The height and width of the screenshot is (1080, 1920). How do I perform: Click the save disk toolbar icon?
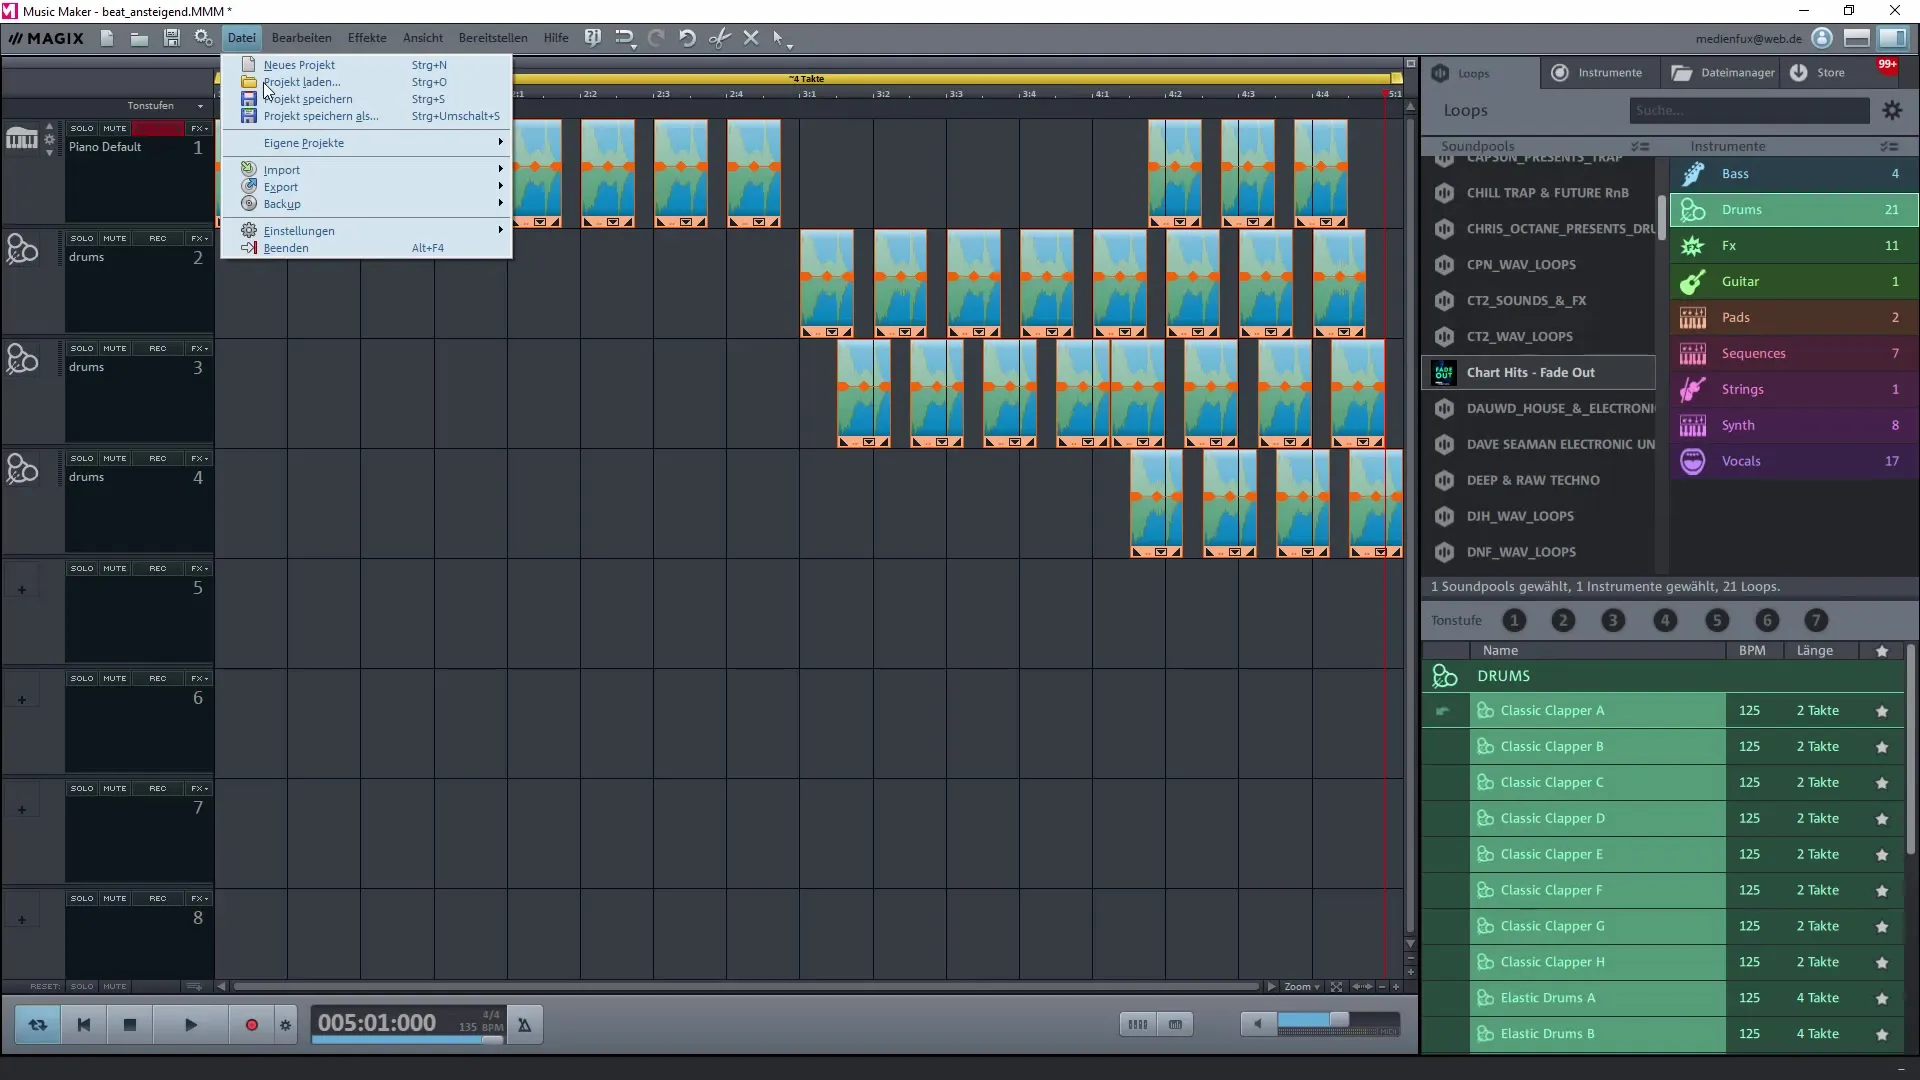(x=171, y=38)
